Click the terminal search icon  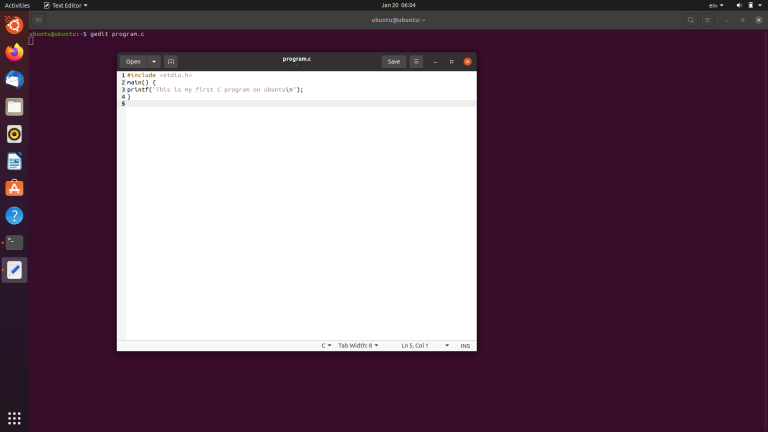click(x=691, y=20)
